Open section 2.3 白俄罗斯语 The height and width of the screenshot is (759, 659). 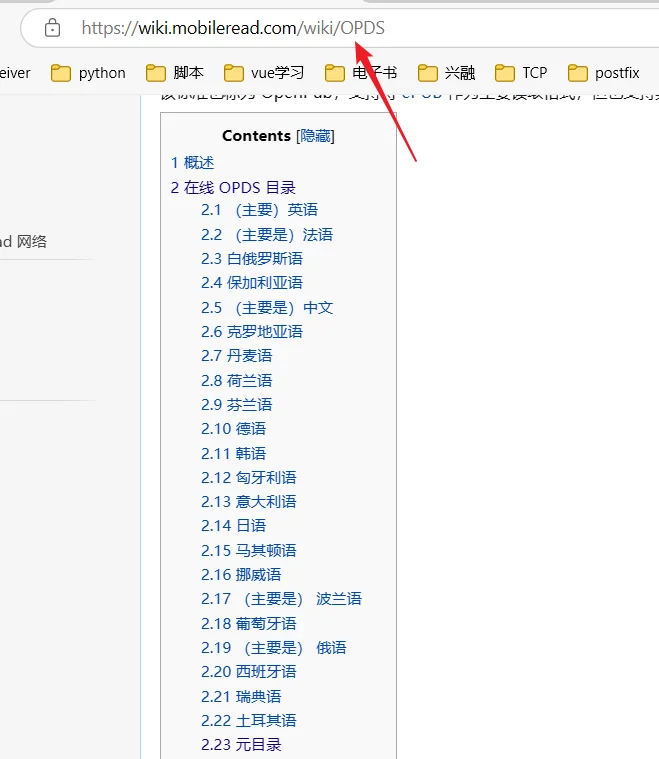252,259
